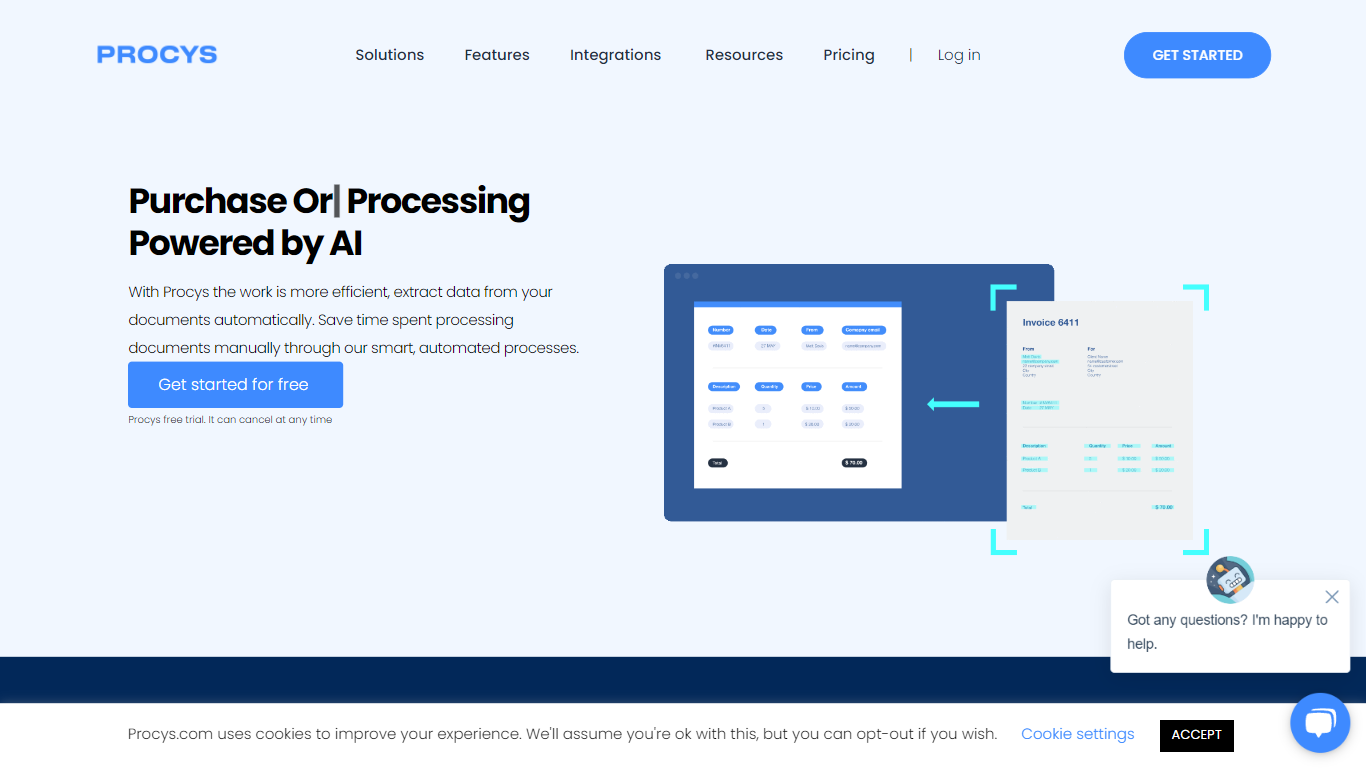Click the extracted data table panel
Screen dimensions: 1366x768
pyautogui.click(x=797, y=395)
